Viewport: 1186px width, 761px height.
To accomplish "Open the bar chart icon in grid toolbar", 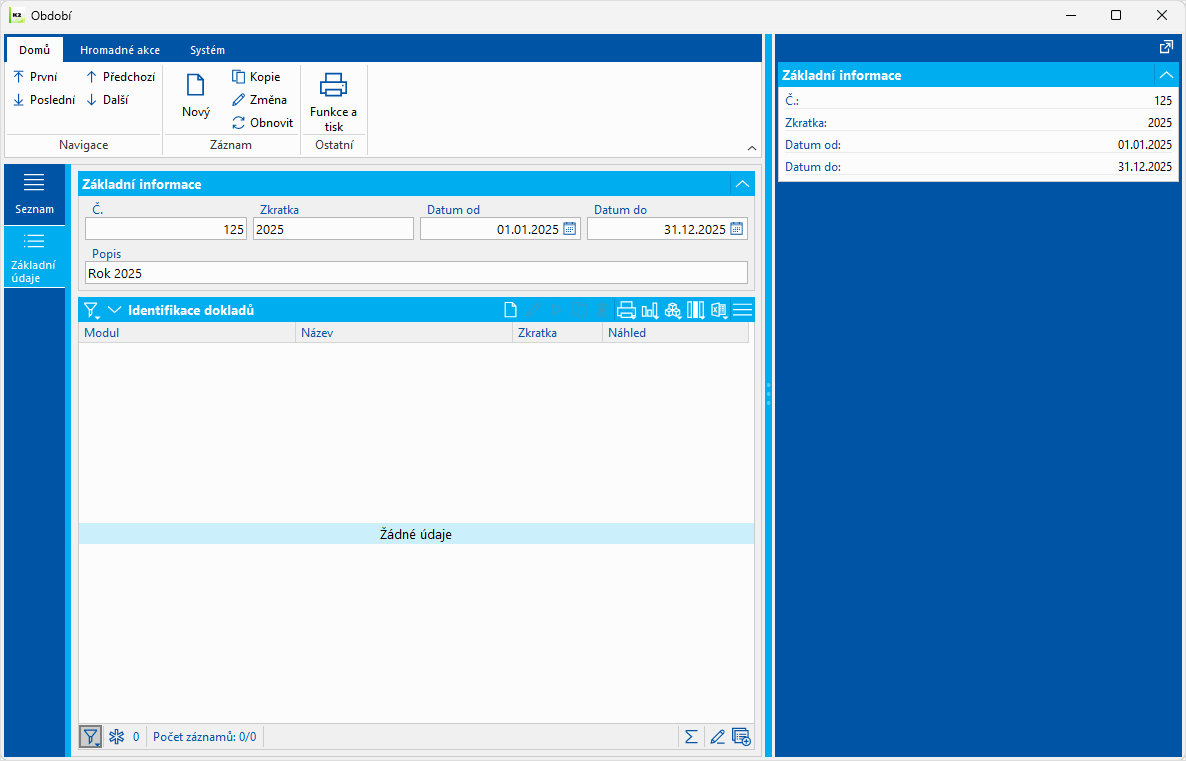I will click(650, 309).
